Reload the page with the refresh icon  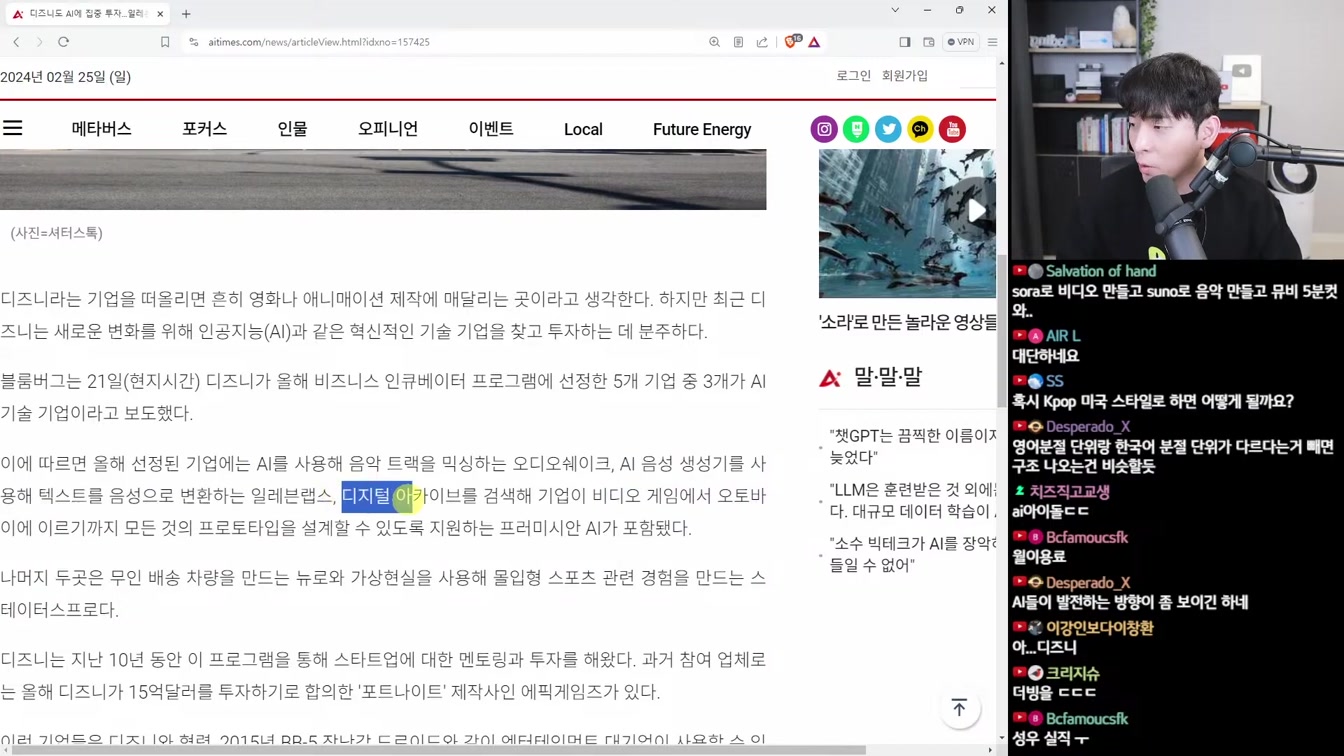63,42
